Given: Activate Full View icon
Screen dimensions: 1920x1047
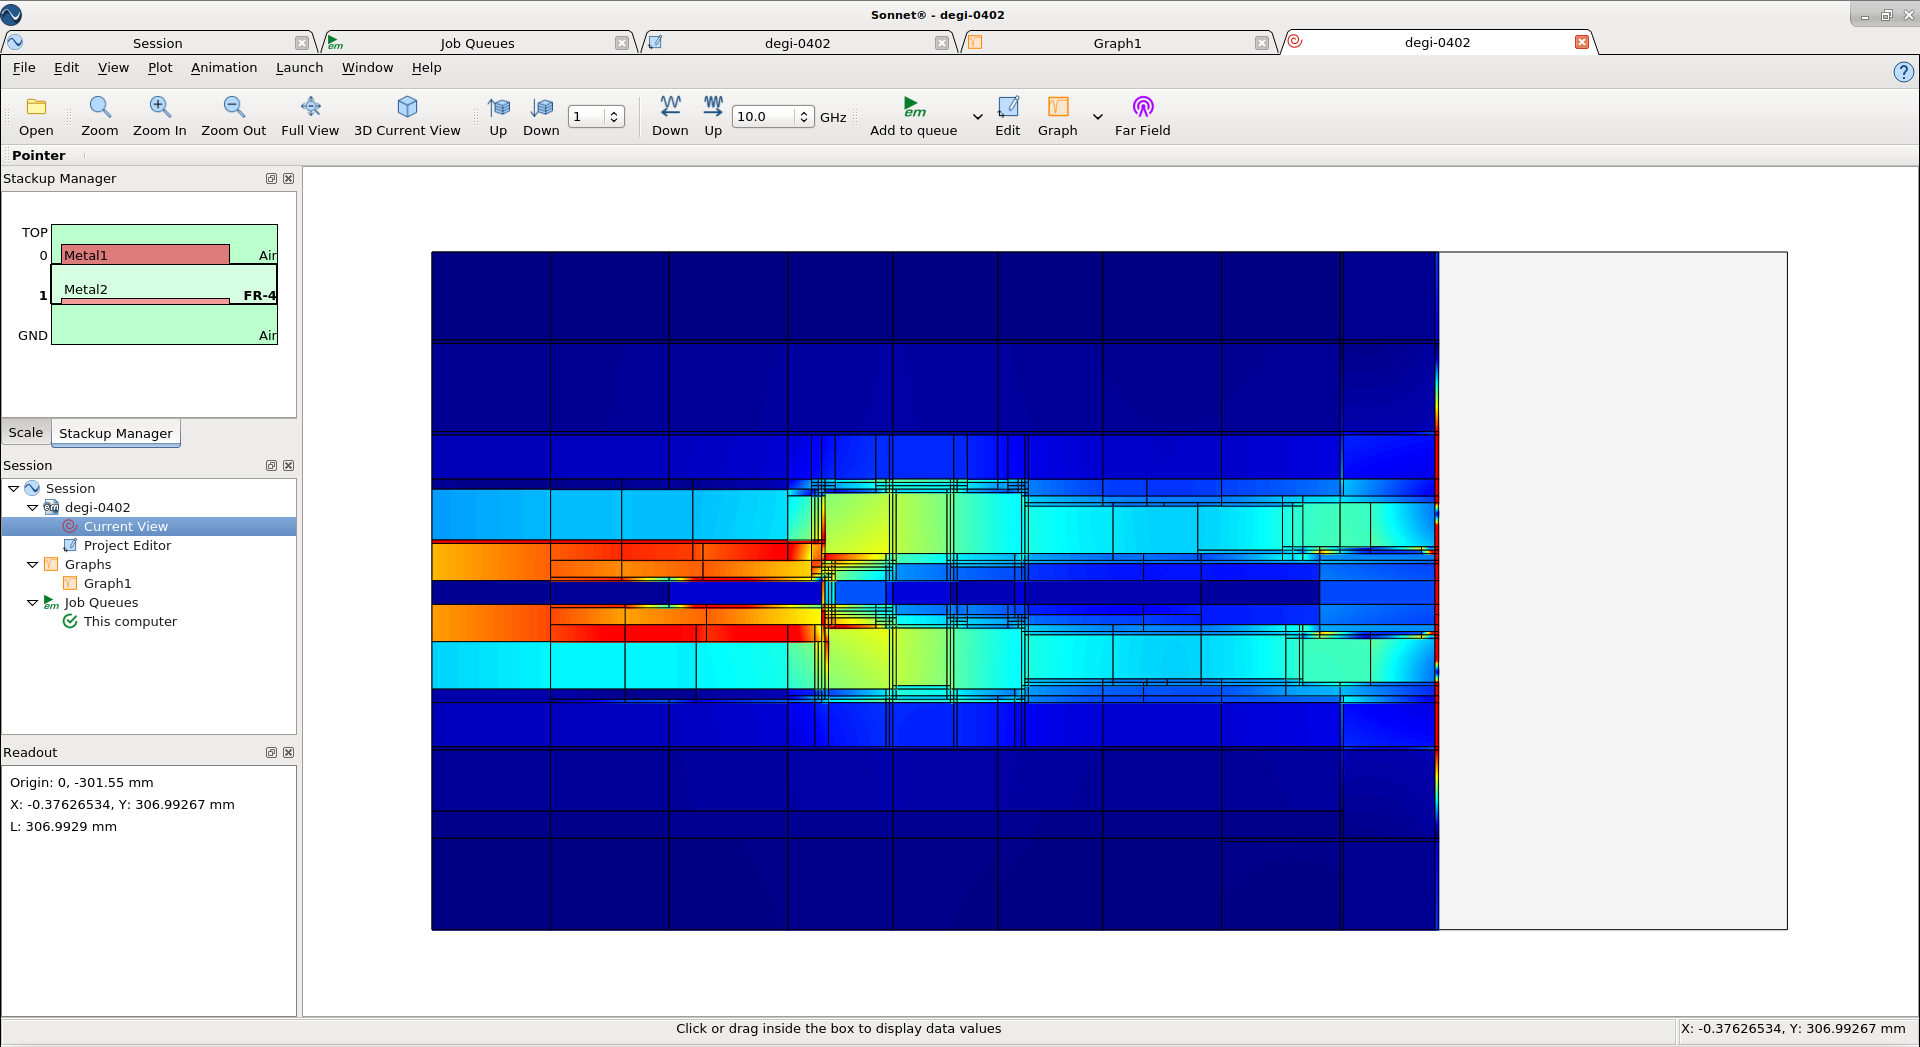Looking at the screenshot, I should (310, 107).
